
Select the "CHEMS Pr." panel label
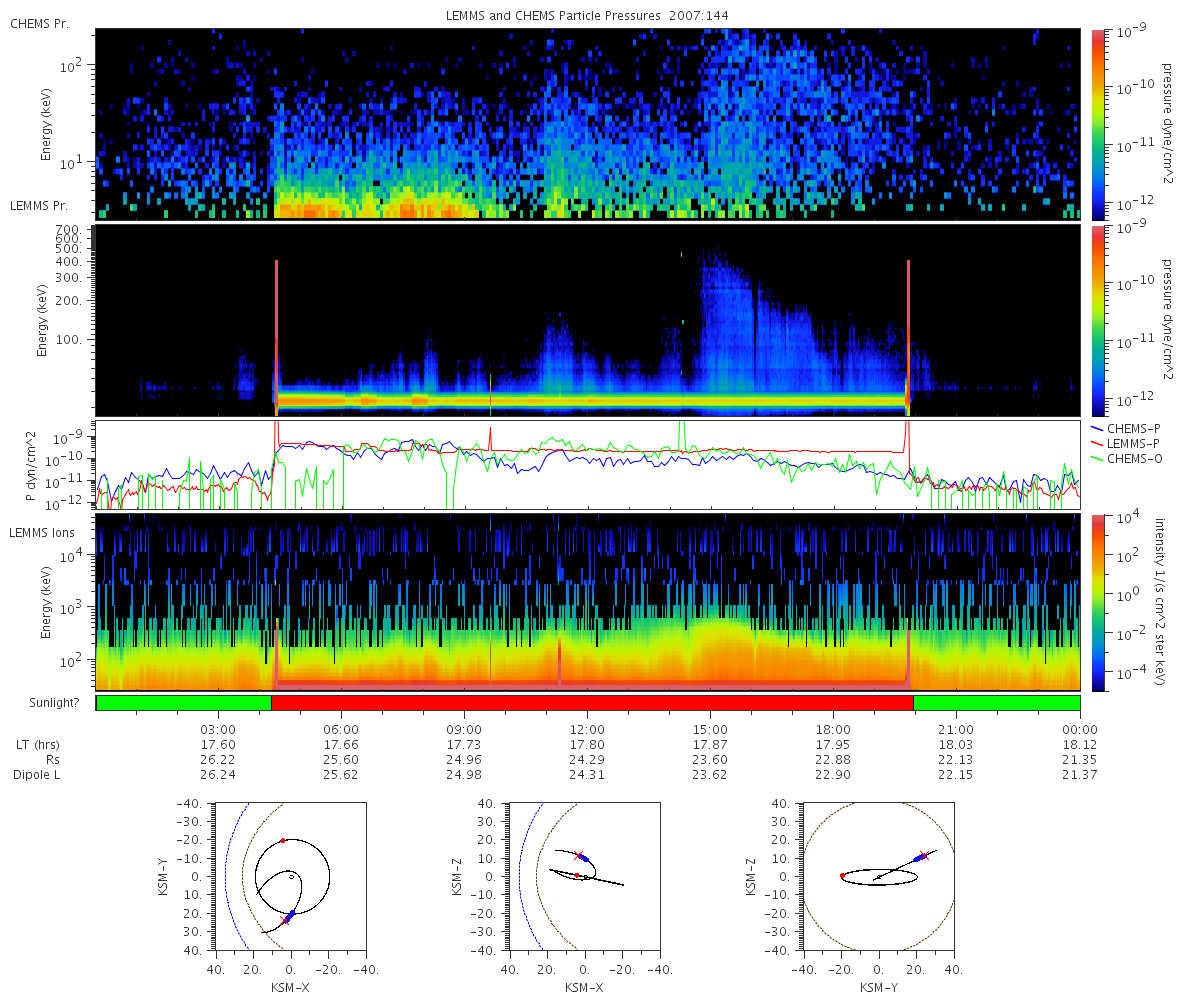pos(39,23)
